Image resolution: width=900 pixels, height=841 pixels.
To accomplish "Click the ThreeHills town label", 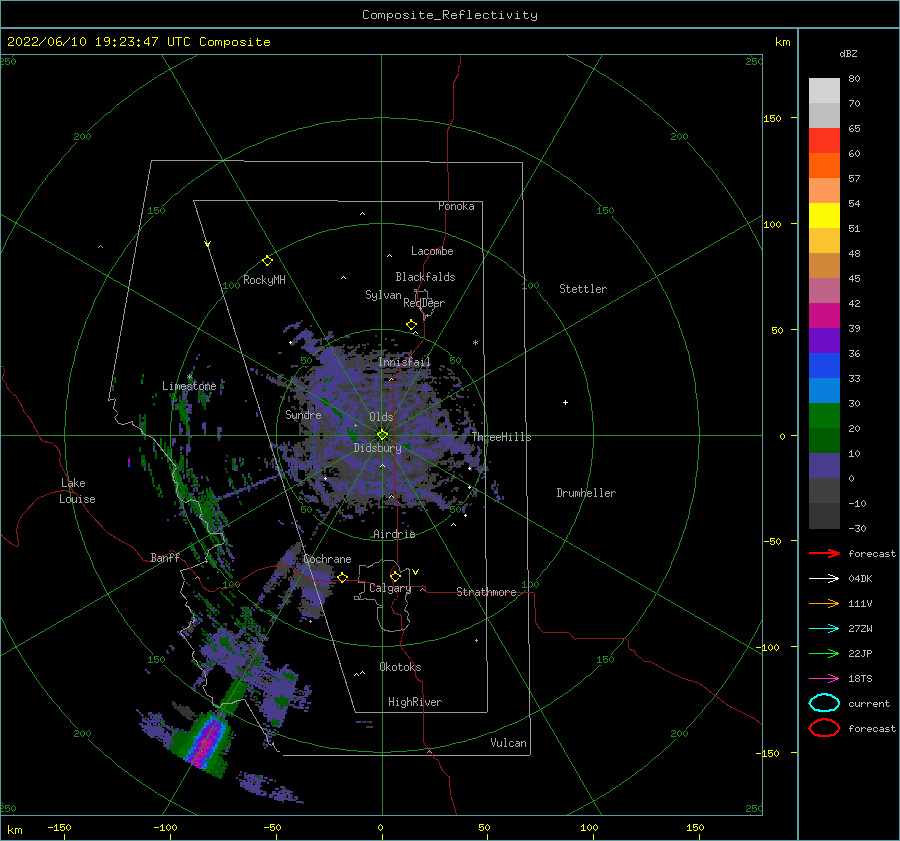I will click(502, 437).
